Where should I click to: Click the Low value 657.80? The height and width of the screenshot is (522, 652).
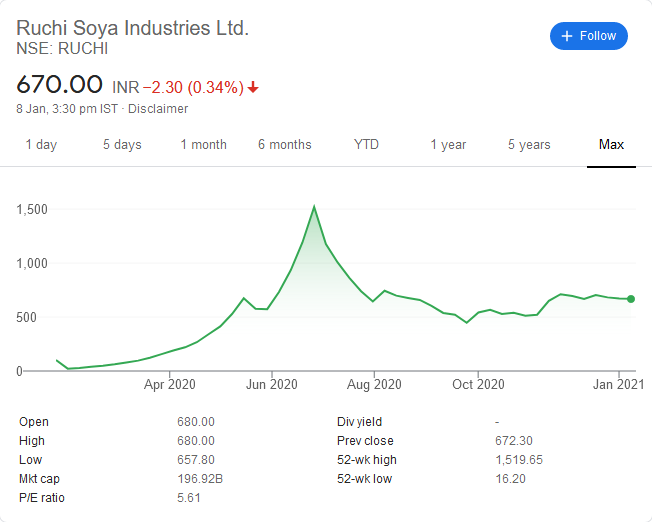pyautogui.click(x=196, y=460)
